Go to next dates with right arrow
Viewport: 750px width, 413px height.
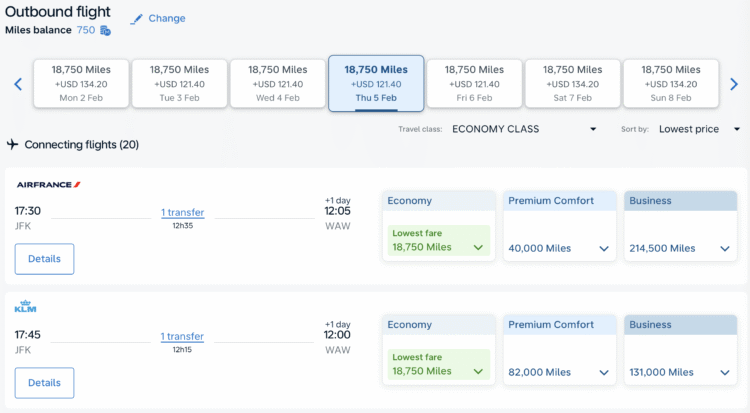coord(733,84)
